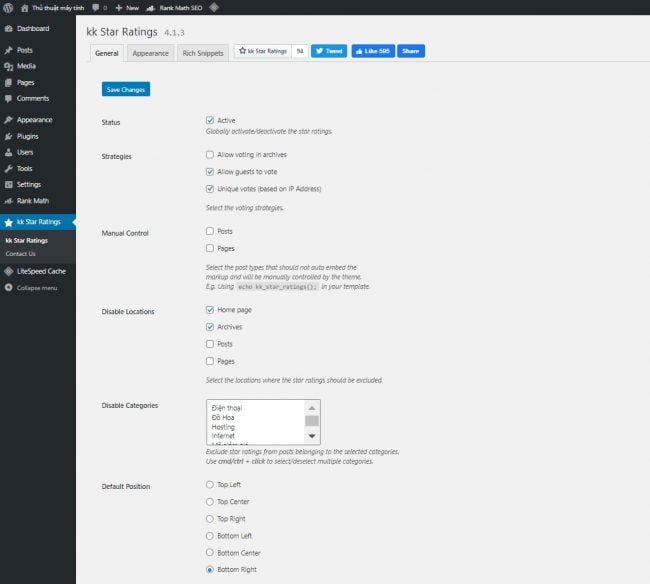Image resolution: width=650 pixels, height=584 pixels.
Task: Click the kk Star Ratings star icon in sidebar
Action: [8, 222]
